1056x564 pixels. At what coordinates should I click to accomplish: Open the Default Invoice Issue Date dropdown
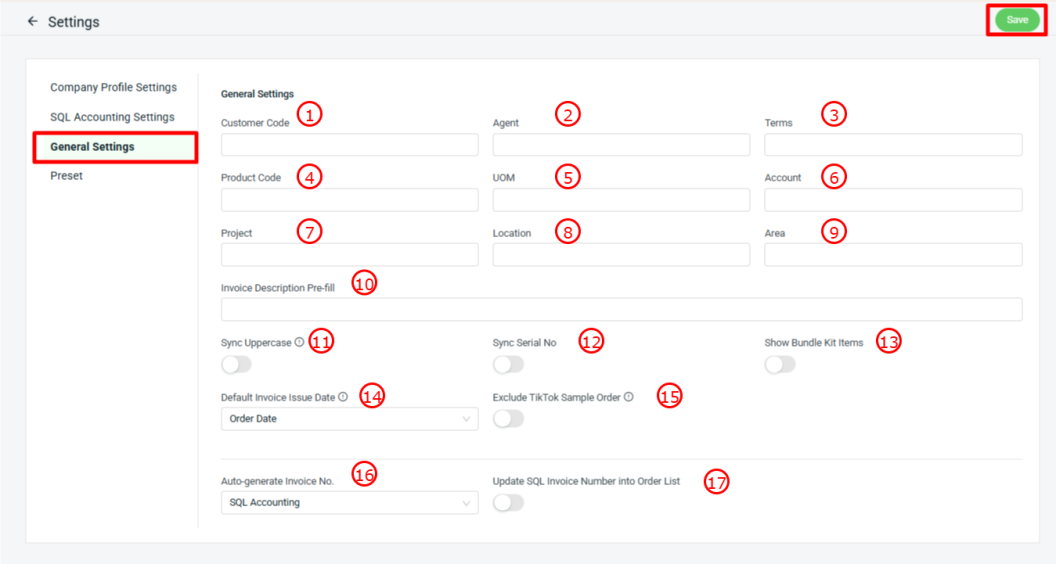coord(349,419)
